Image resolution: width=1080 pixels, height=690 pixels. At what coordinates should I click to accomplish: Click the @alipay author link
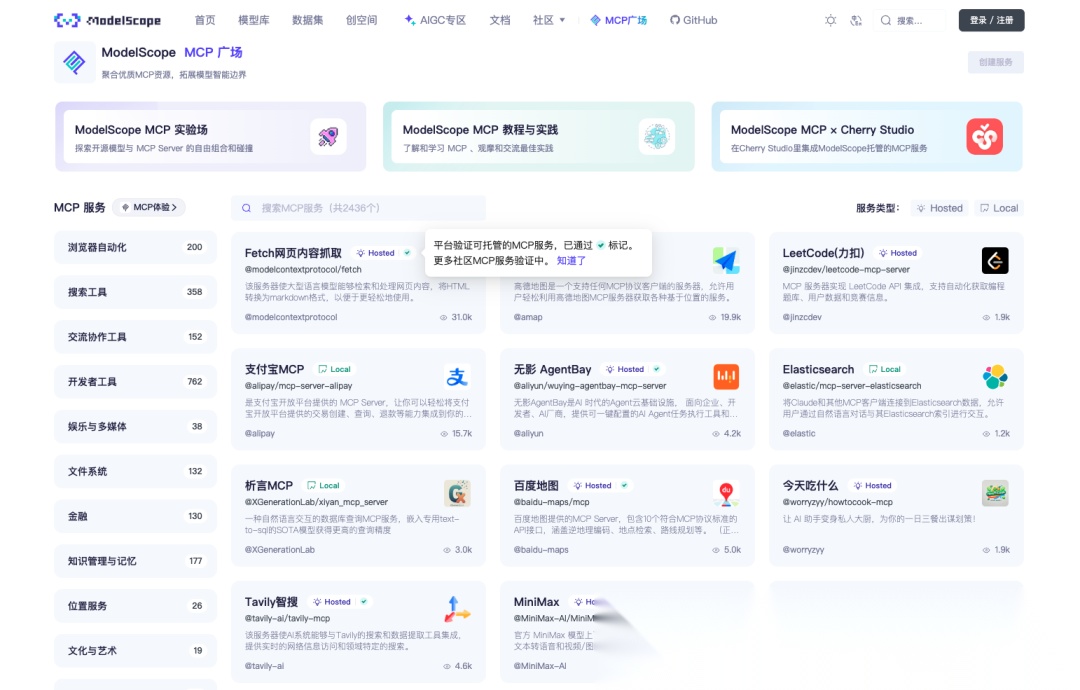pyautogui.click(x=260, y=434)
